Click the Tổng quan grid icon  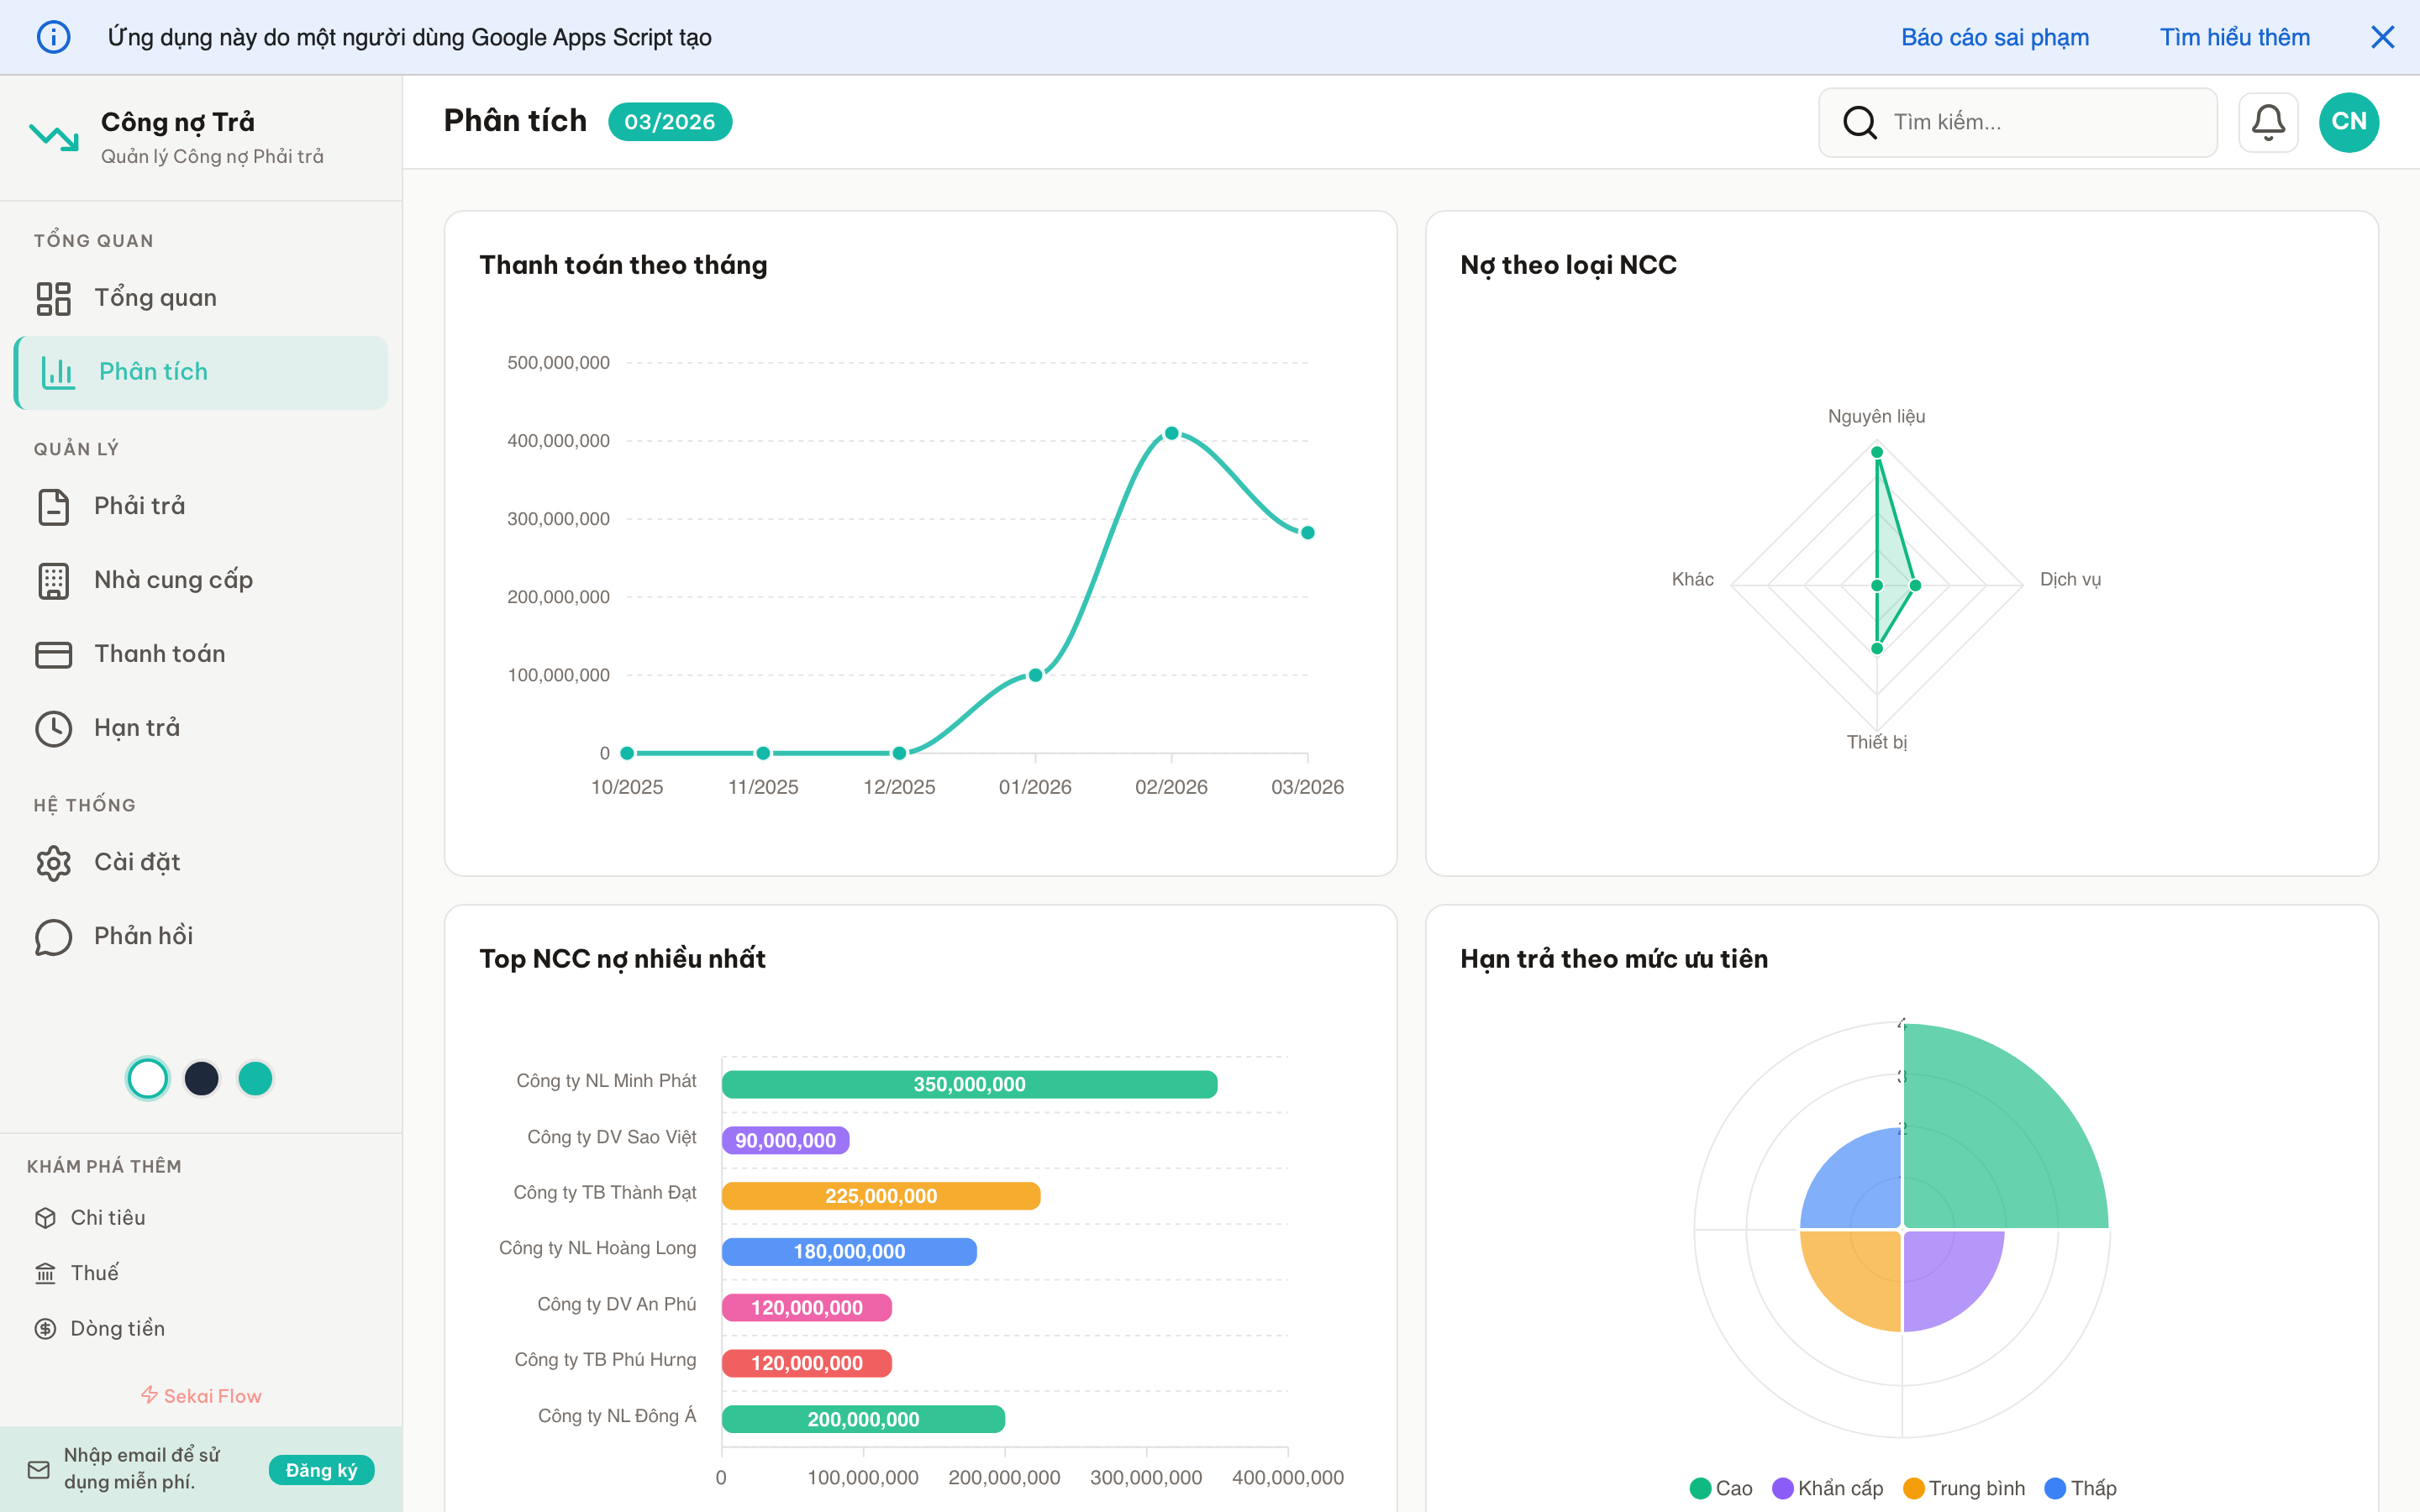(53, 298)
